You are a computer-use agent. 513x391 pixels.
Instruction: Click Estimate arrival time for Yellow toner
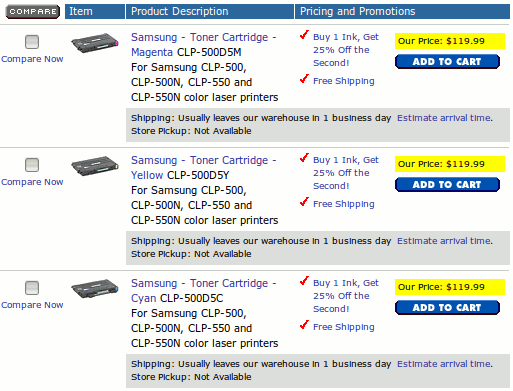coord(445,241)
